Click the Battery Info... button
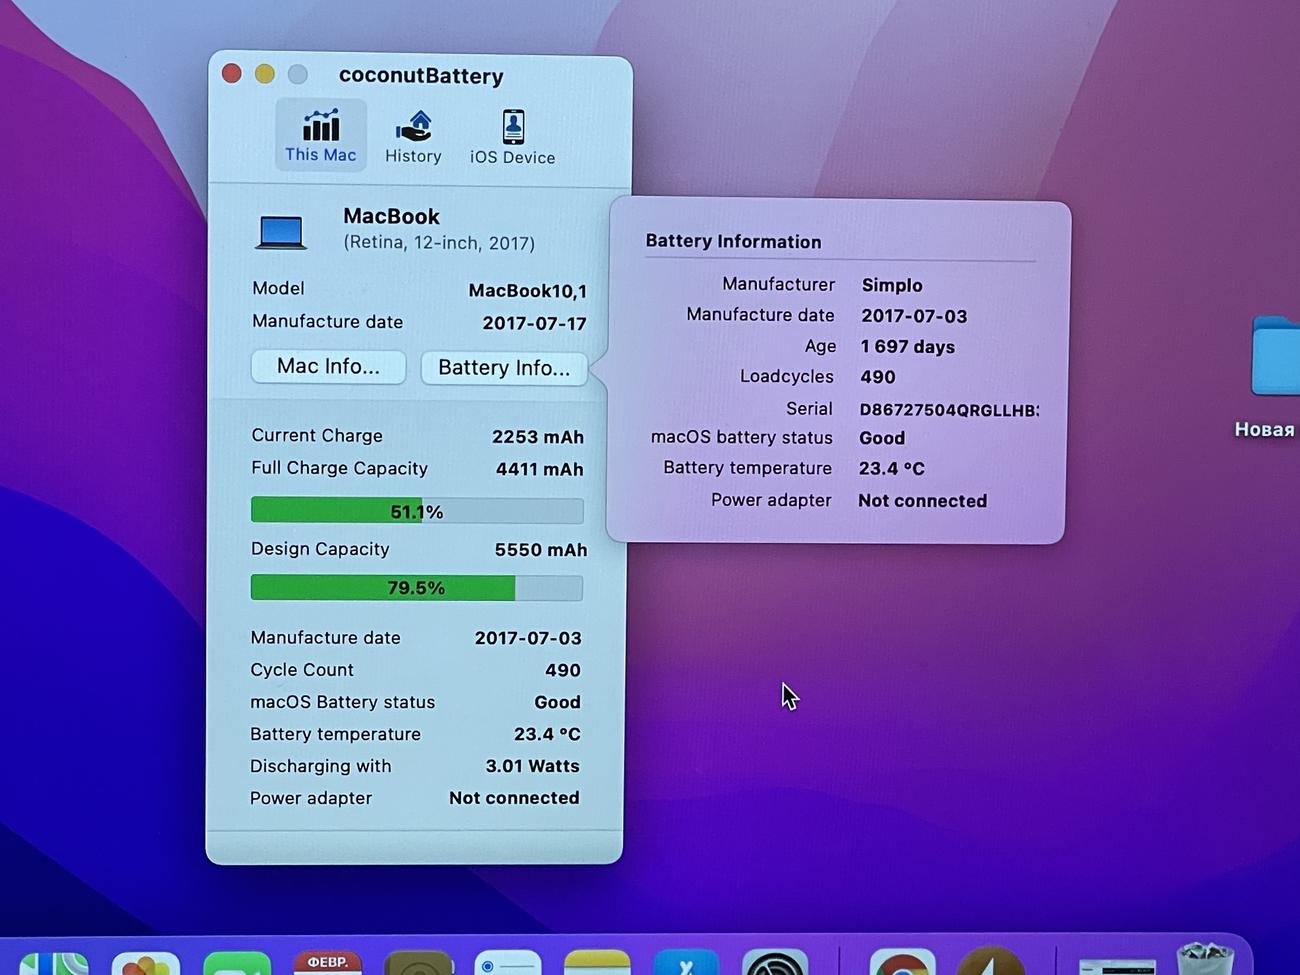This screenshot has width=1300, height=975. (504, 368)
